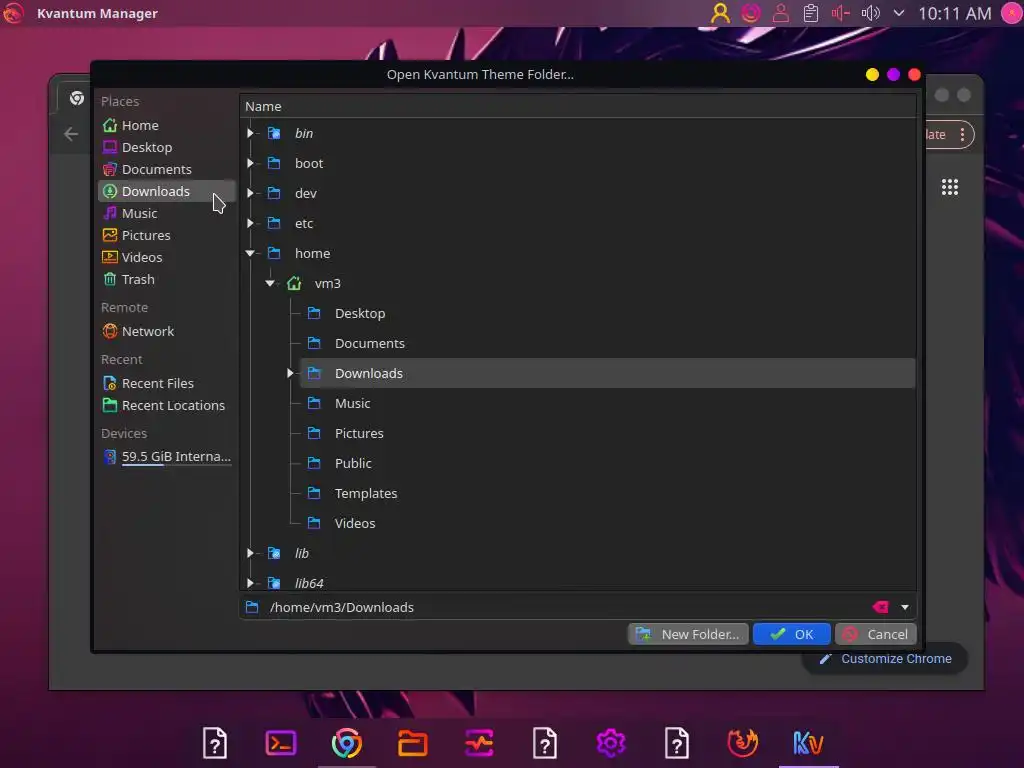1024x768 pixels.
Task: Open Google apps grid in Chrome window
Action: coord(950,187)
